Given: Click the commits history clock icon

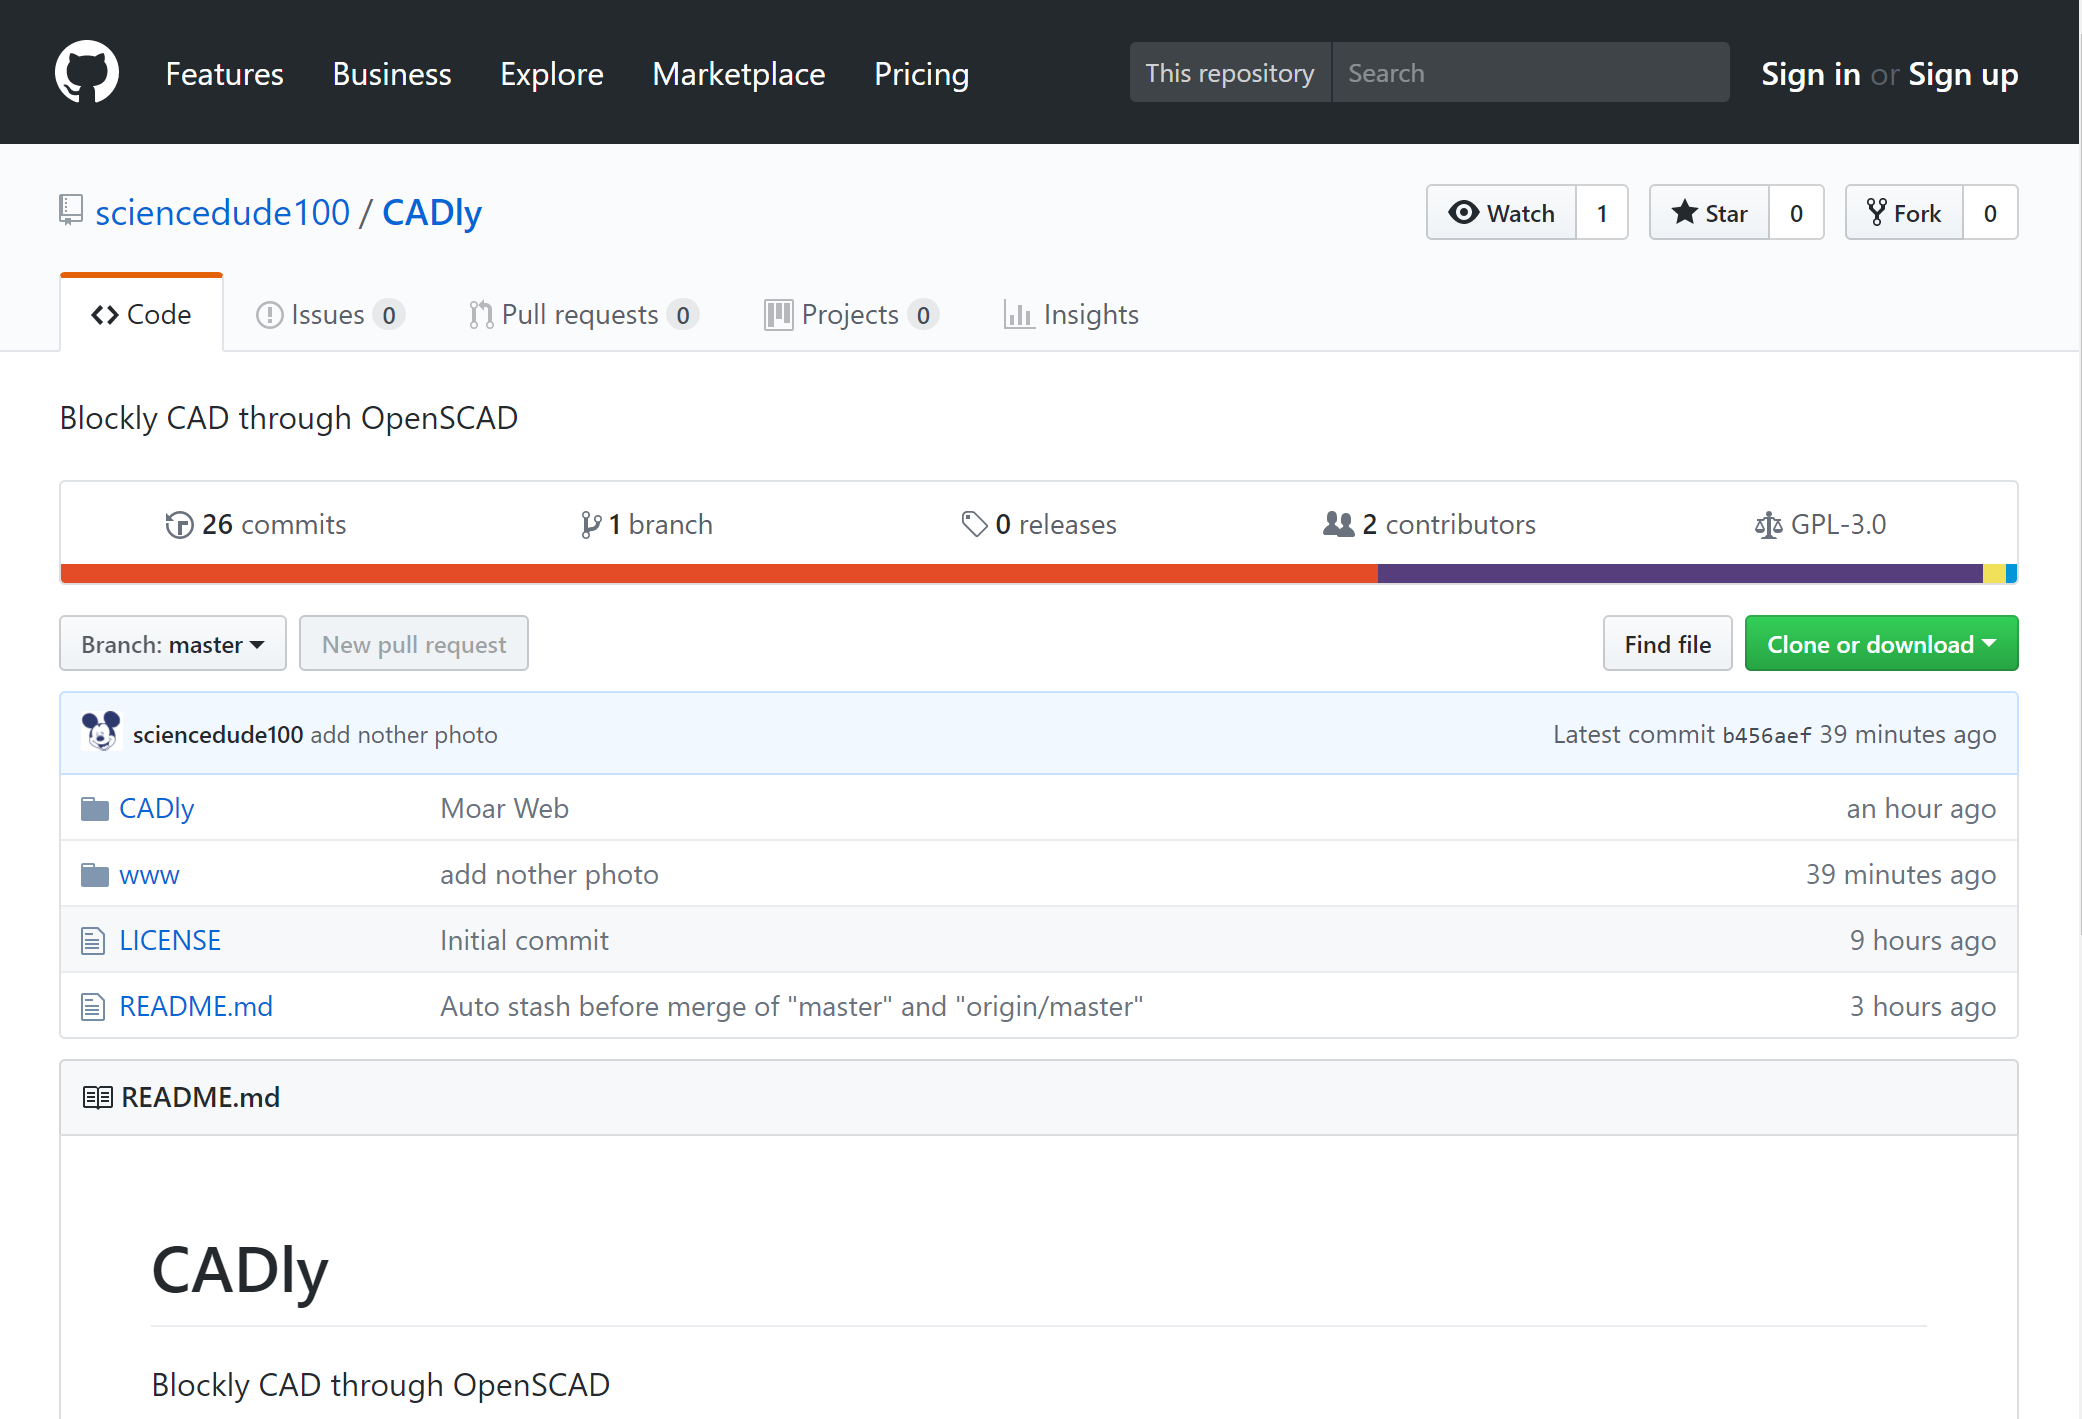Looking at the screenshot, I should point(179,525).
